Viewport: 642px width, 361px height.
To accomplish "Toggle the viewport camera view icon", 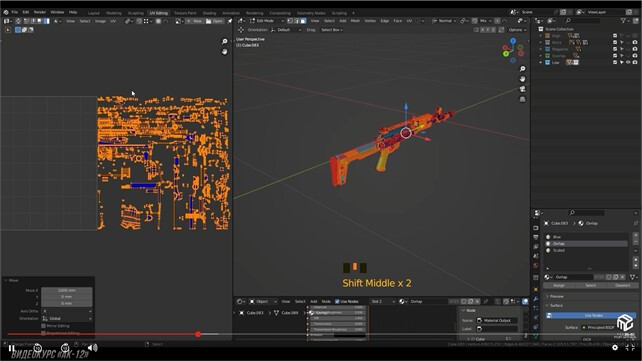I will tap(522, 89).
